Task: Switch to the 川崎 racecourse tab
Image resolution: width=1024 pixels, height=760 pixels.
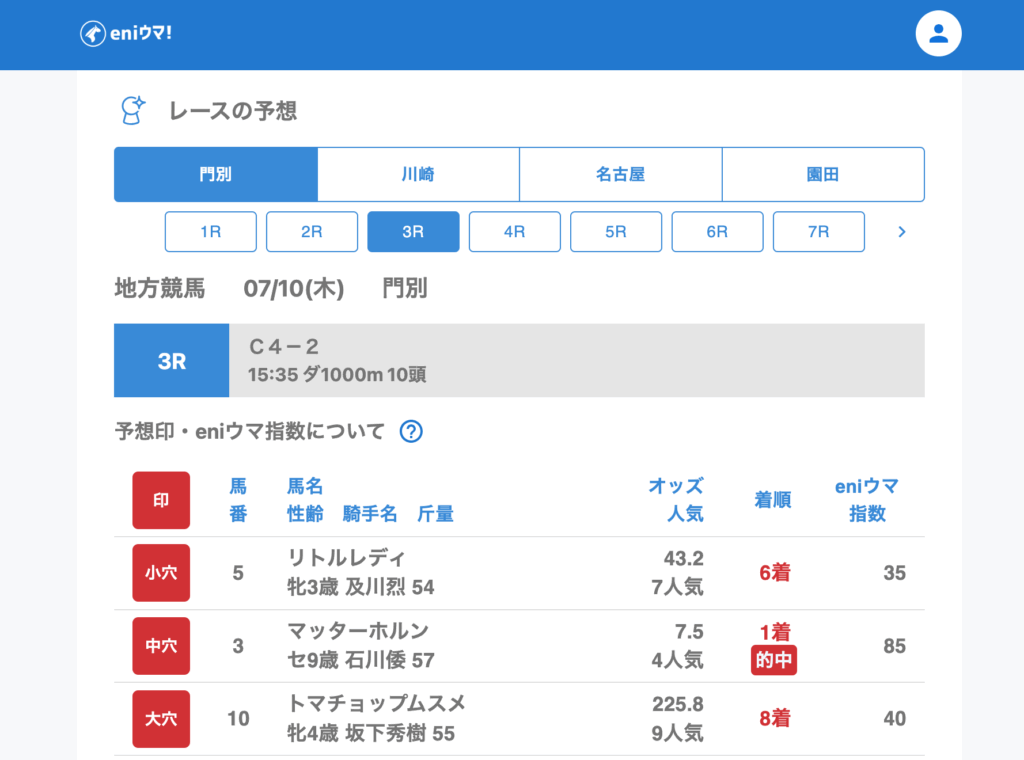Action: click(418, 175)
